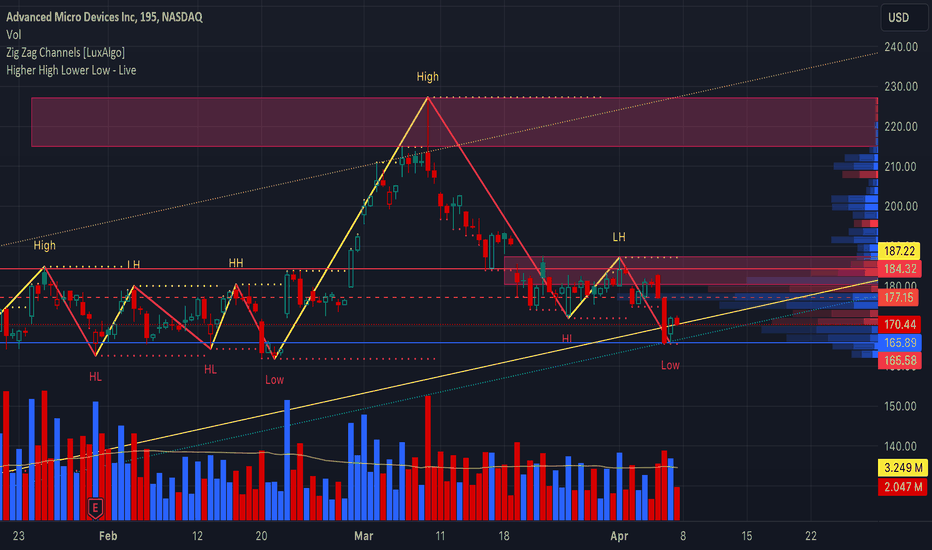This screenshot has width=932, height=550.
Task: Click the 165.58 price label
Action: 899,360
